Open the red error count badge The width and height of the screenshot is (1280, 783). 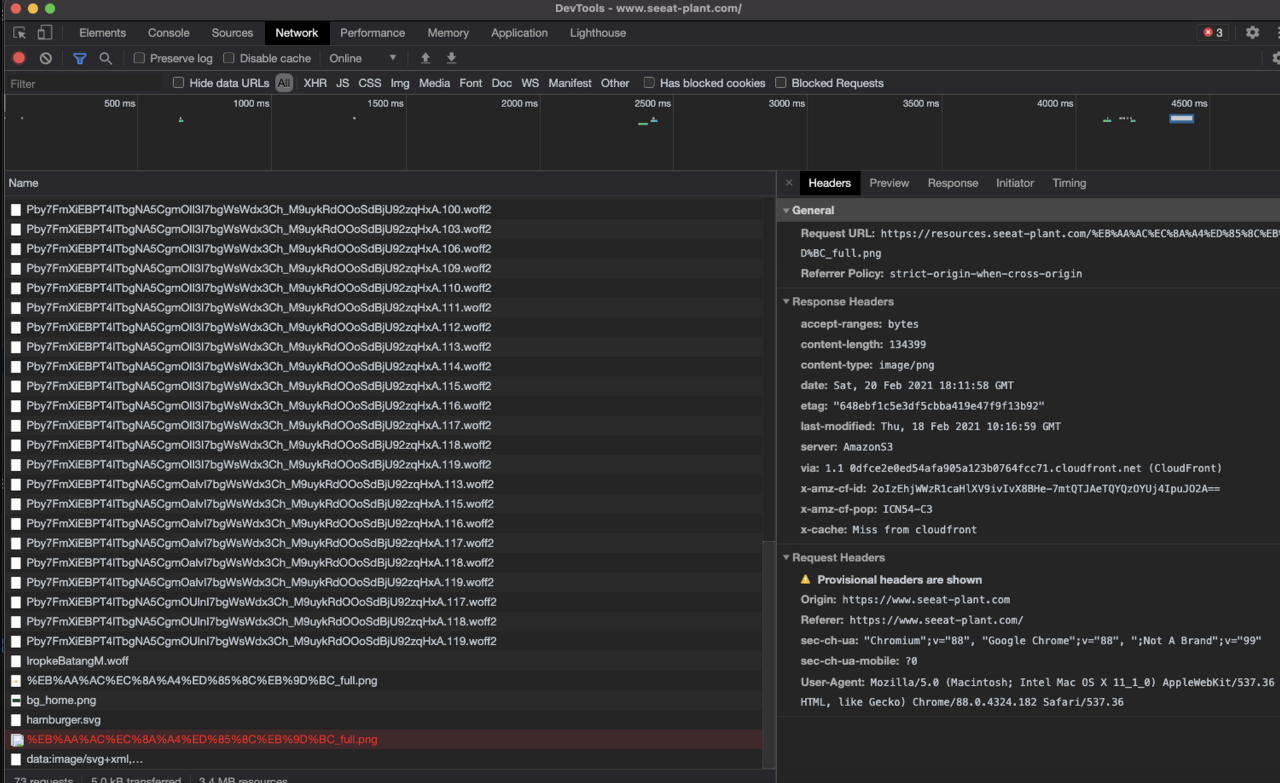(1213, 33)
